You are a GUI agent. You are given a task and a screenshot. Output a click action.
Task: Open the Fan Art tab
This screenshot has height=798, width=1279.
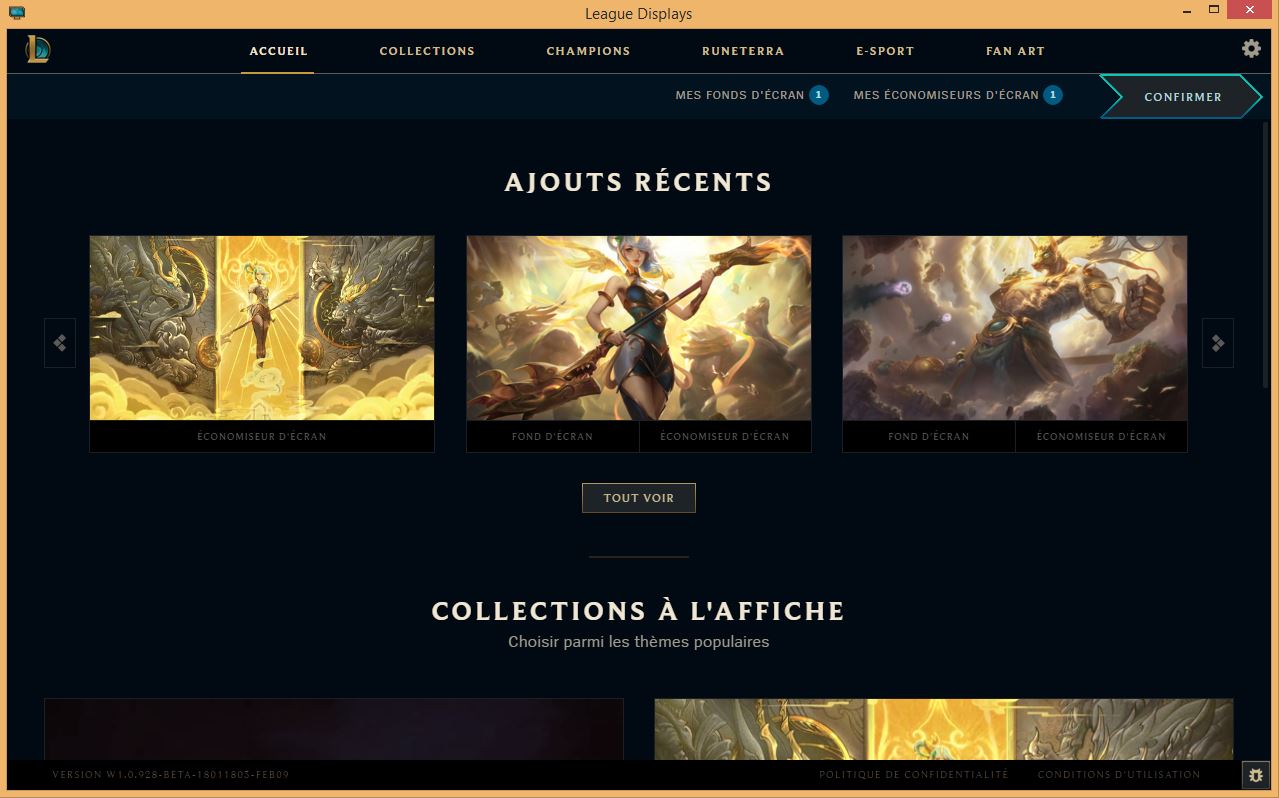coord(1015,51)
